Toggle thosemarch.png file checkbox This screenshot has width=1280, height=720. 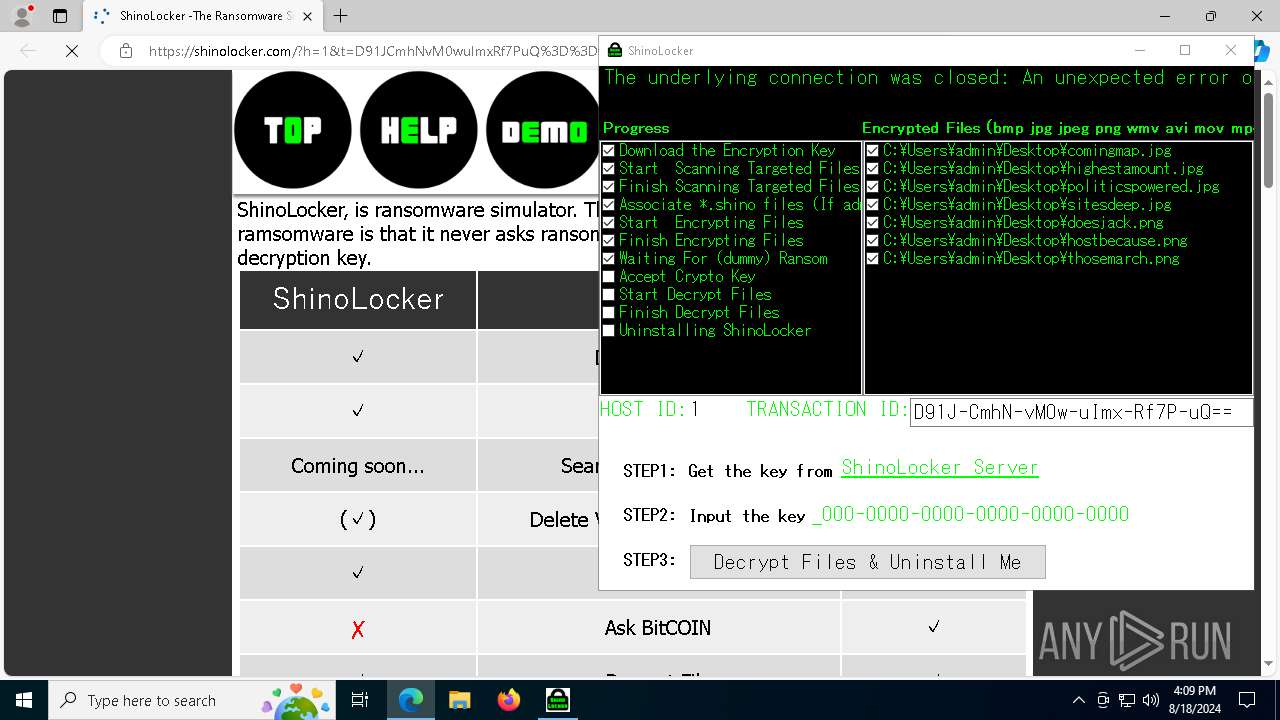pos(872,258)
